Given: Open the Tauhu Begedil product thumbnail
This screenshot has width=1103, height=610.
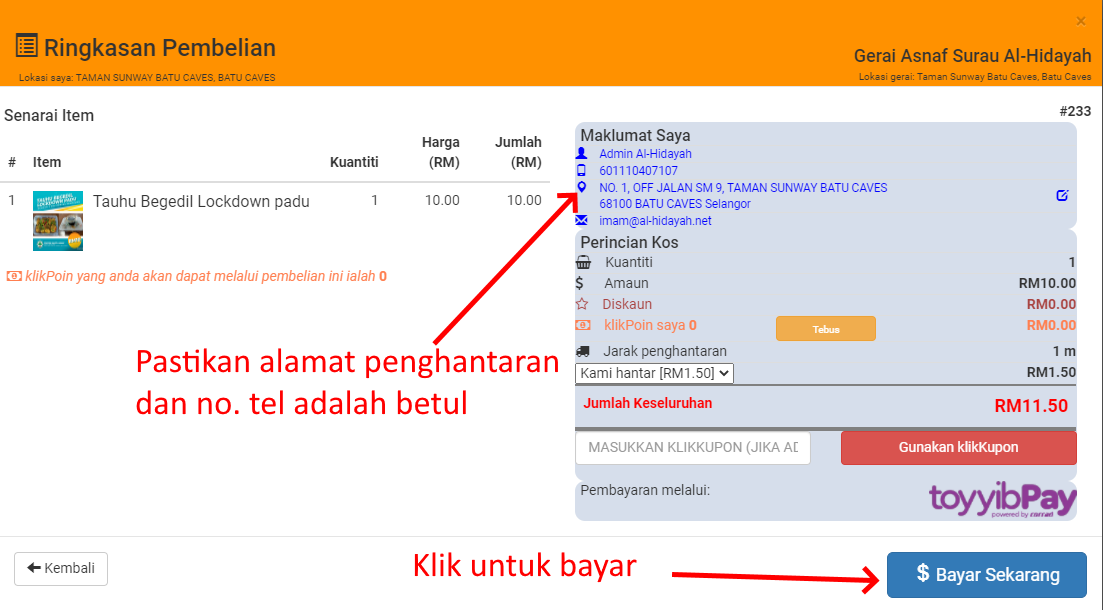Looking at the screenshot, I should [58, 220].
